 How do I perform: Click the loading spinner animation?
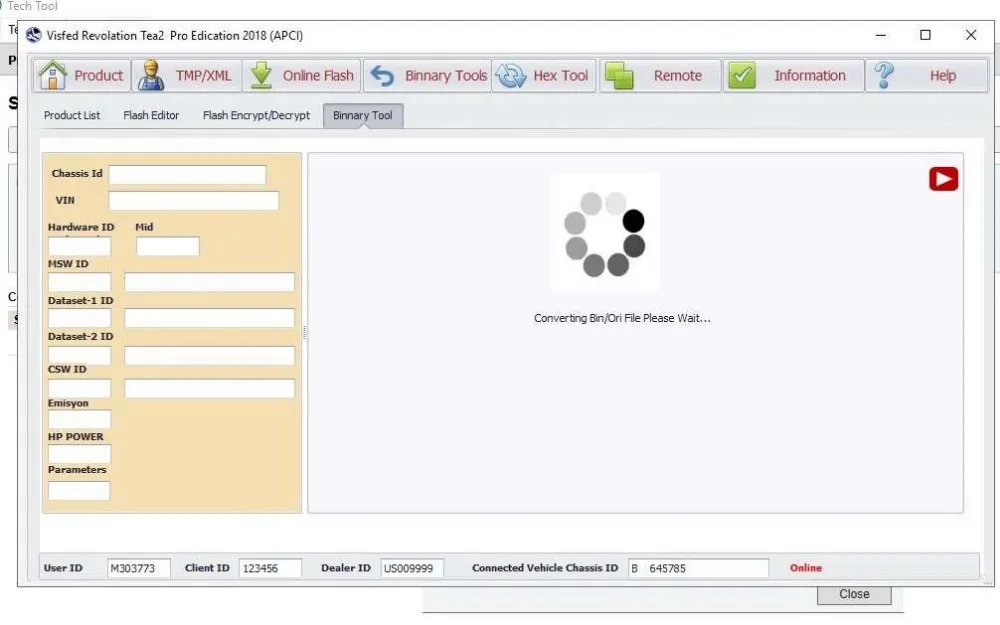[x=605, y=233]
